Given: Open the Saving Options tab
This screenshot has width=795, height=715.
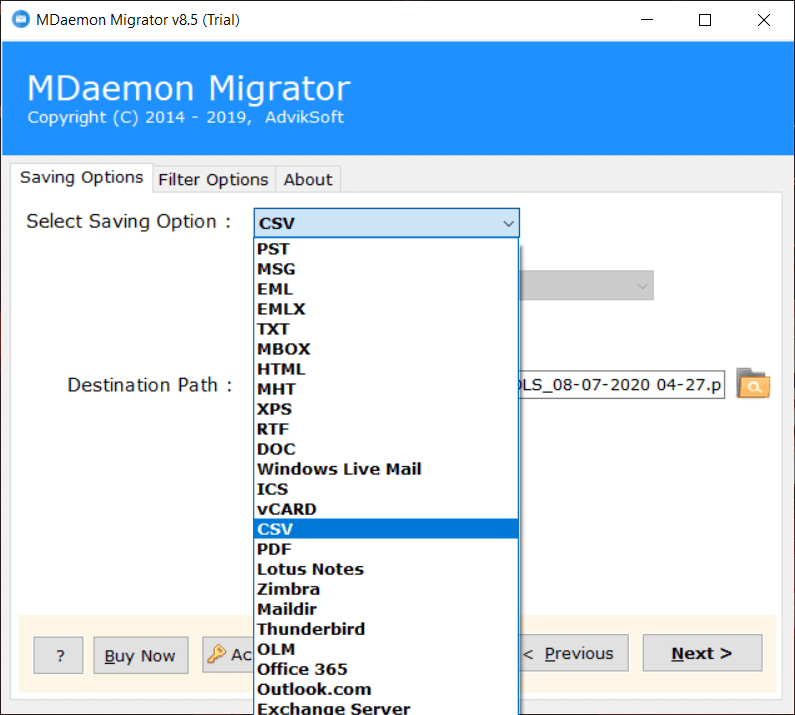Looking at the screenshot, I should coord(82,178).
